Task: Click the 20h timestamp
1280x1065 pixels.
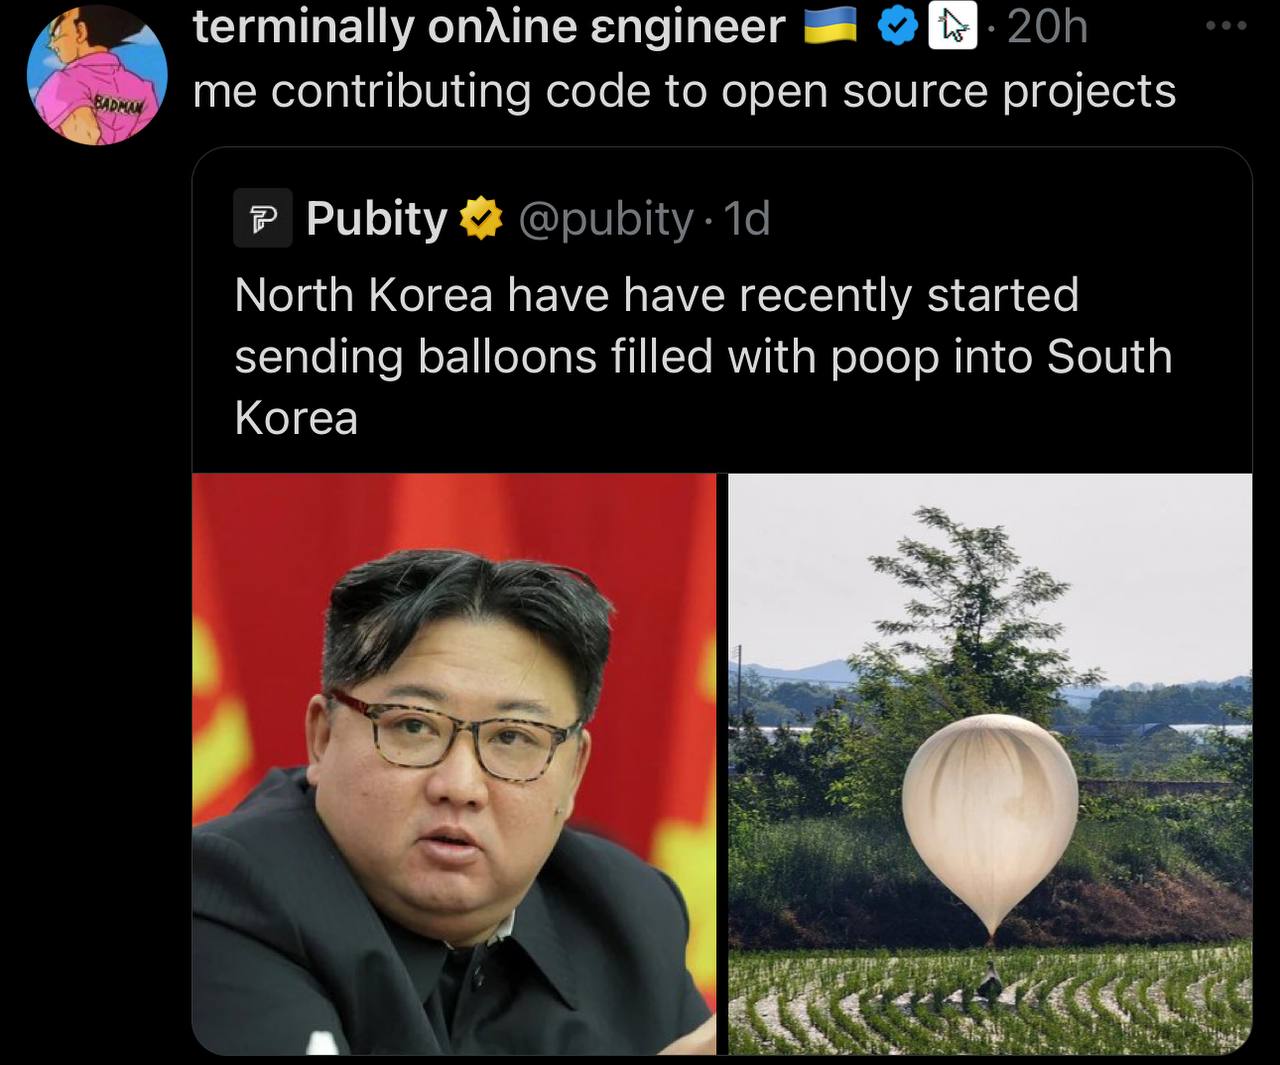Action: [x=1047, y=28]
